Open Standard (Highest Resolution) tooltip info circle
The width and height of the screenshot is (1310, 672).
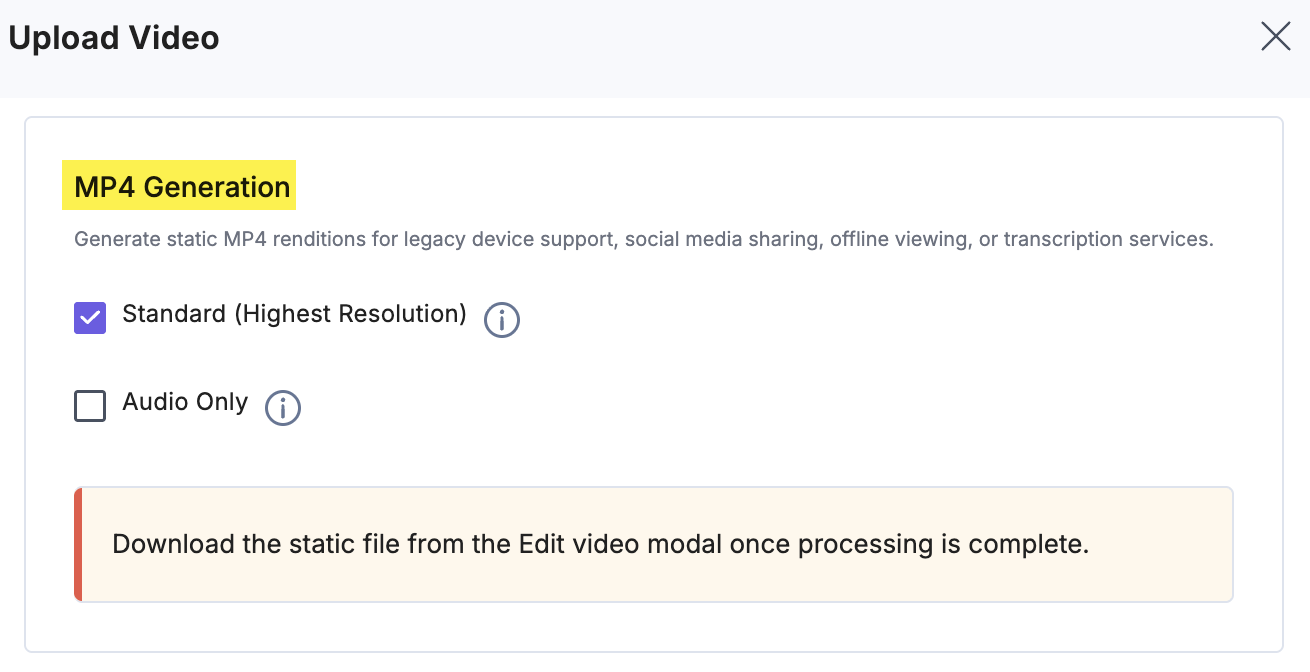pos(501,320)
